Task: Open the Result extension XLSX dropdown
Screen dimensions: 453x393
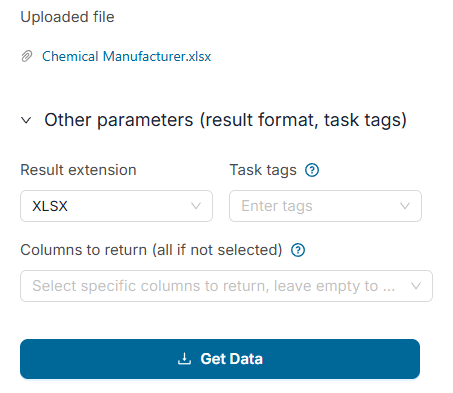Action: pos(116,206)
